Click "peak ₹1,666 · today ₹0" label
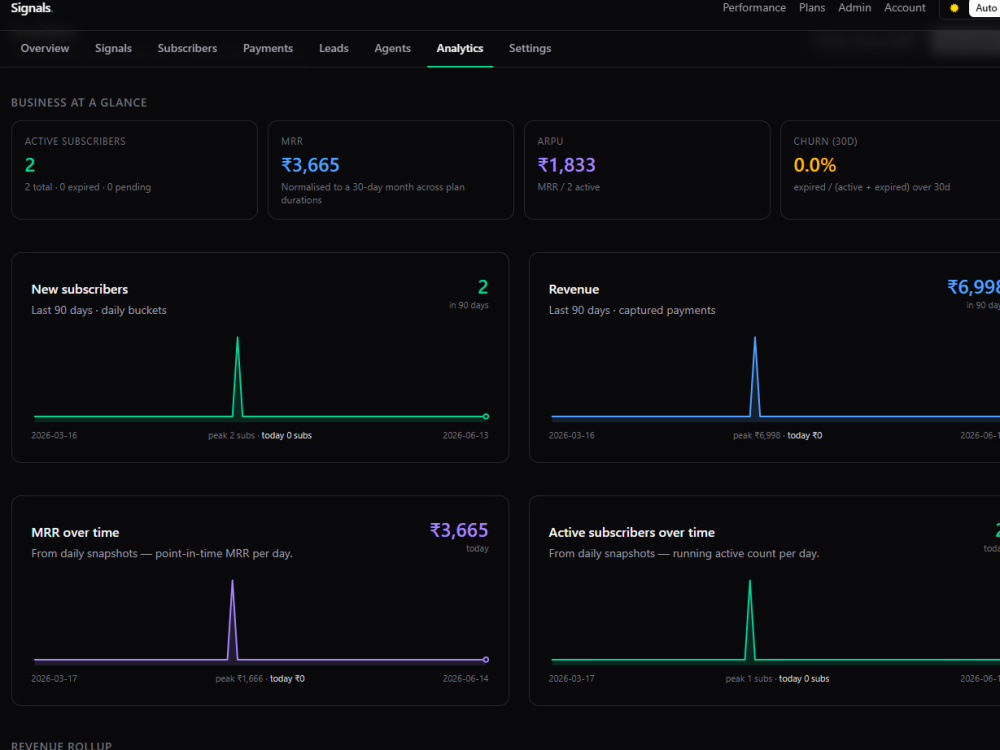 [260, 679]
